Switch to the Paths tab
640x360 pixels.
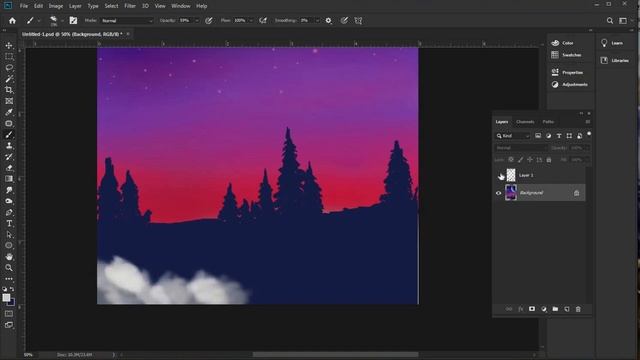click(548, 122)
